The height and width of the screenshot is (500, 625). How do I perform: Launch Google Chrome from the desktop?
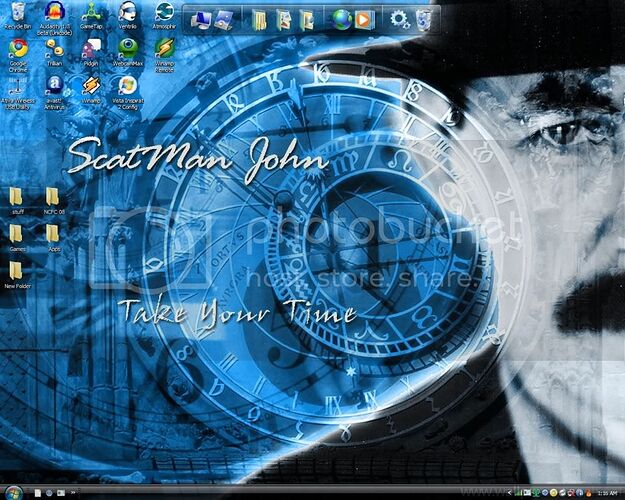[x=18, y=49]
